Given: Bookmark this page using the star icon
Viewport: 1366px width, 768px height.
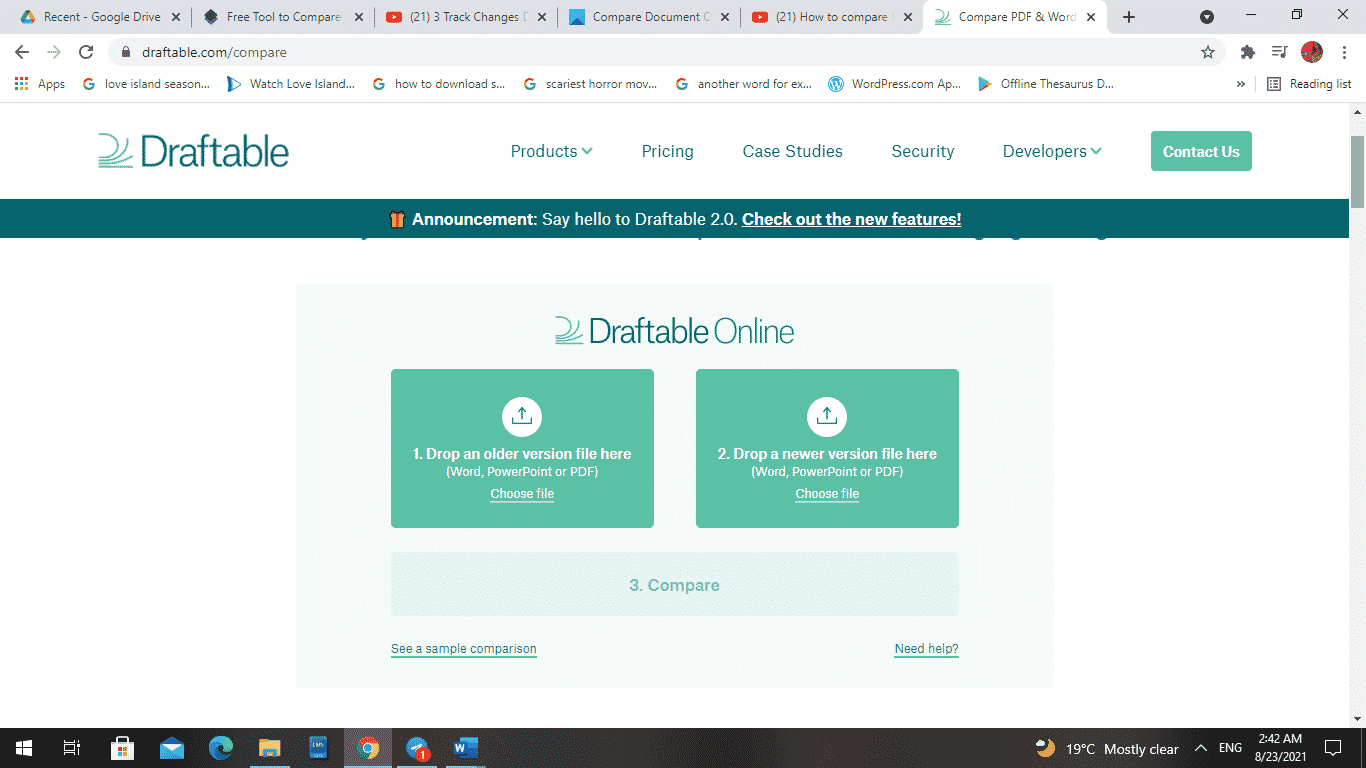Looking at the screenshot, I should (1207, 50).
